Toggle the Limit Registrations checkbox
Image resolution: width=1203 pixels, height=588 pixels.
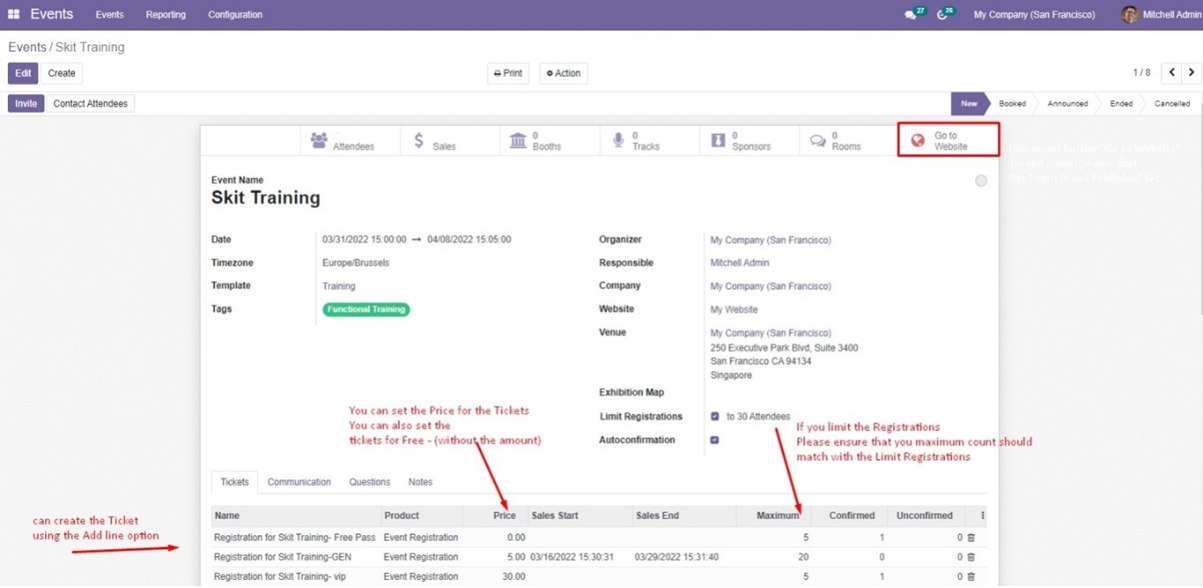click(714, 417)
